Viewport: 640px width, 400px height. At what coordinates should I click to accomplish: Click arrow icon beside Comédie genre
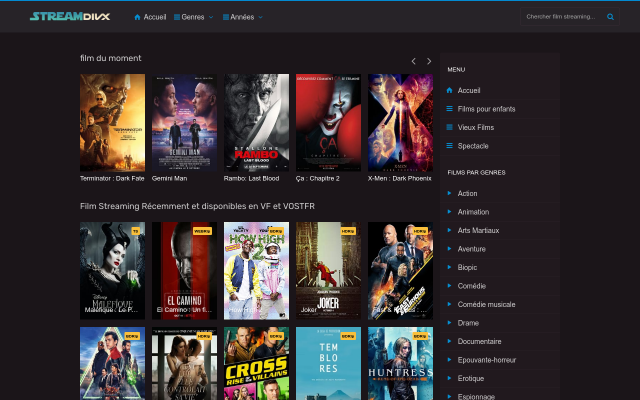449,286
